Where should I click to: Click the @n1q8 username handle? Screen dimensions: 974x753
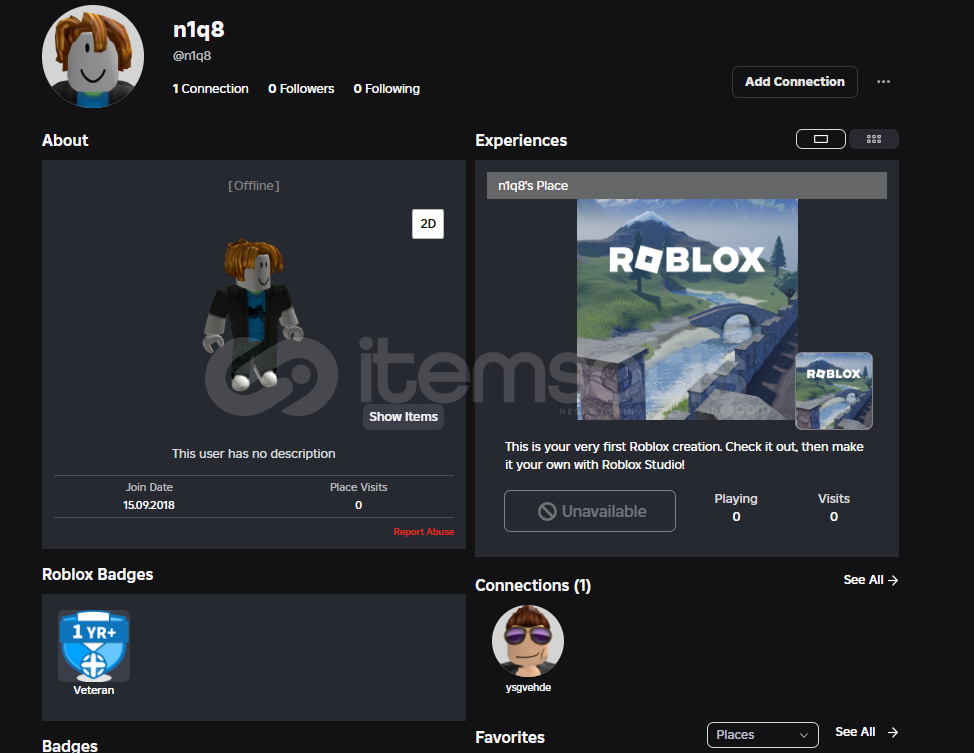(192, 56)
